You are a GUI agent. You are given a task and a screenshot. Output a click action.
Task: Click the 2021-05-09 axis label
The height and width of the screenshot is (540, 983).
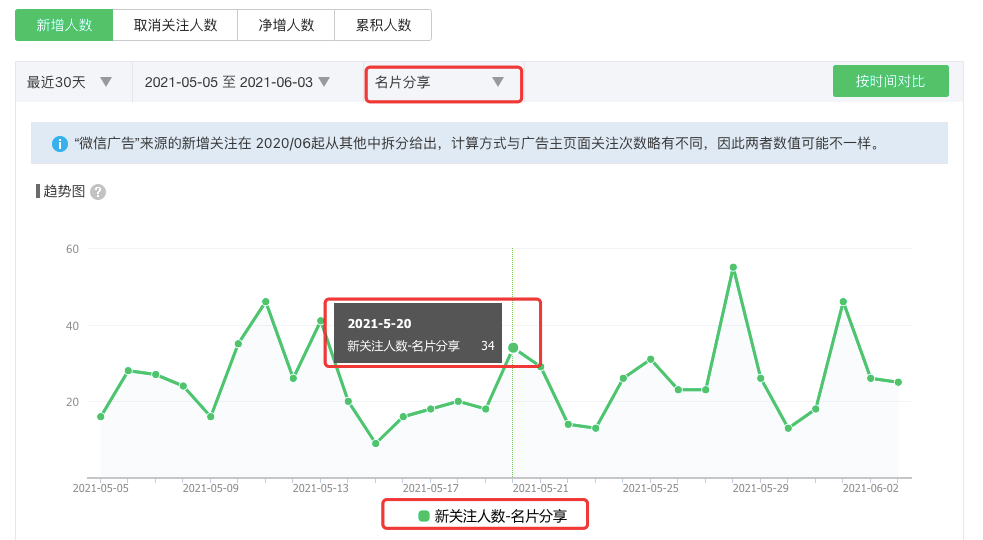point(211,488)
